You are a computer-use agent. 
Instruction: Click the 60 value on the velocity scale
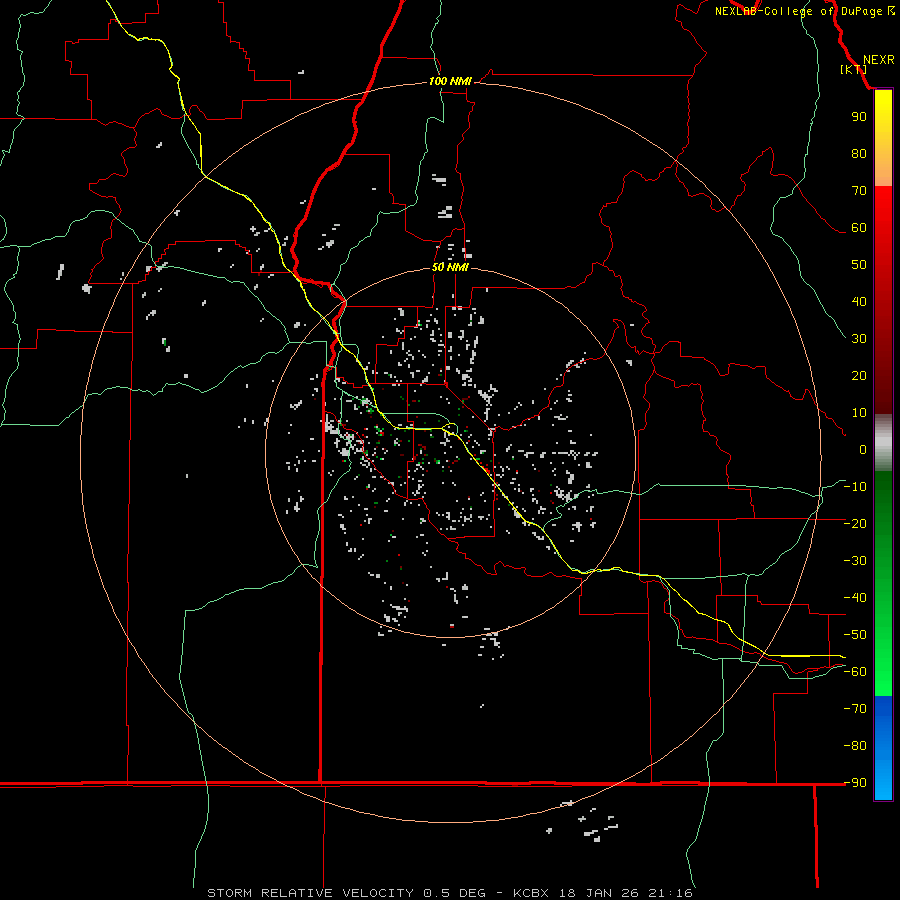(x=859, y=228)
